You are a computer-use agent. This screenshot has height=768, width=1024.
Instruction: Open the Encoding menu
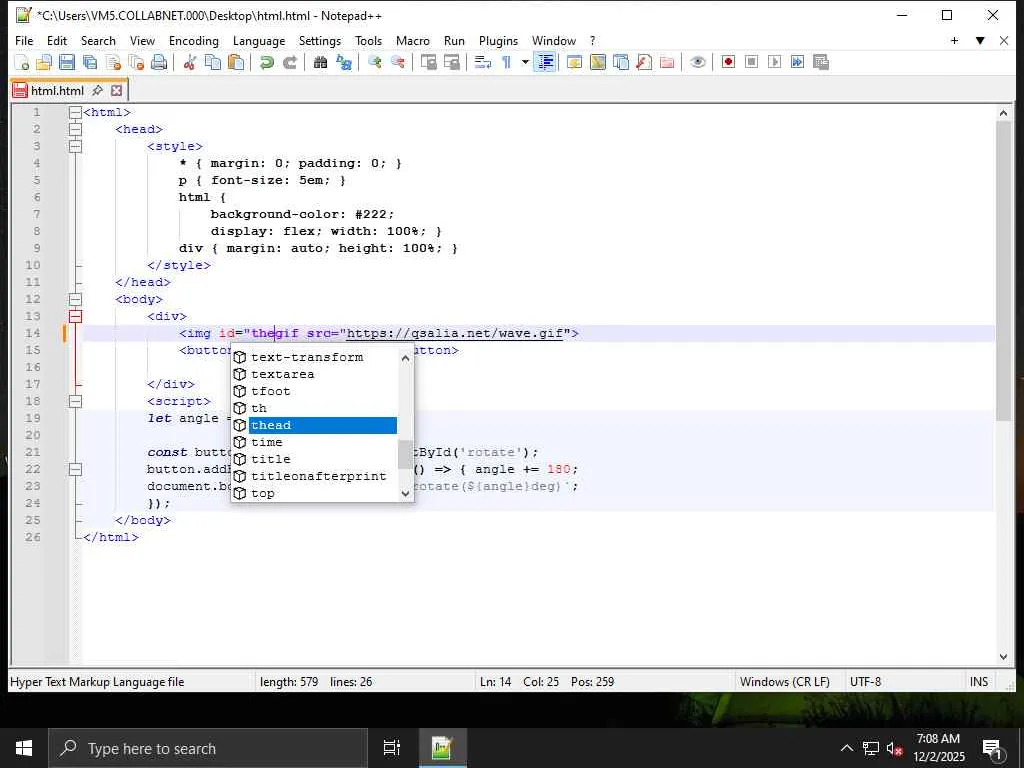coord(194,40)
